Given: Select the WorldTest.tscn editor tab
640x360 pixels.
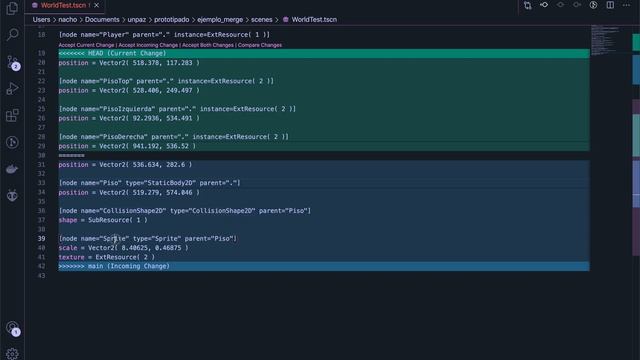Looking at the screenshot, I should click(63, 5).
